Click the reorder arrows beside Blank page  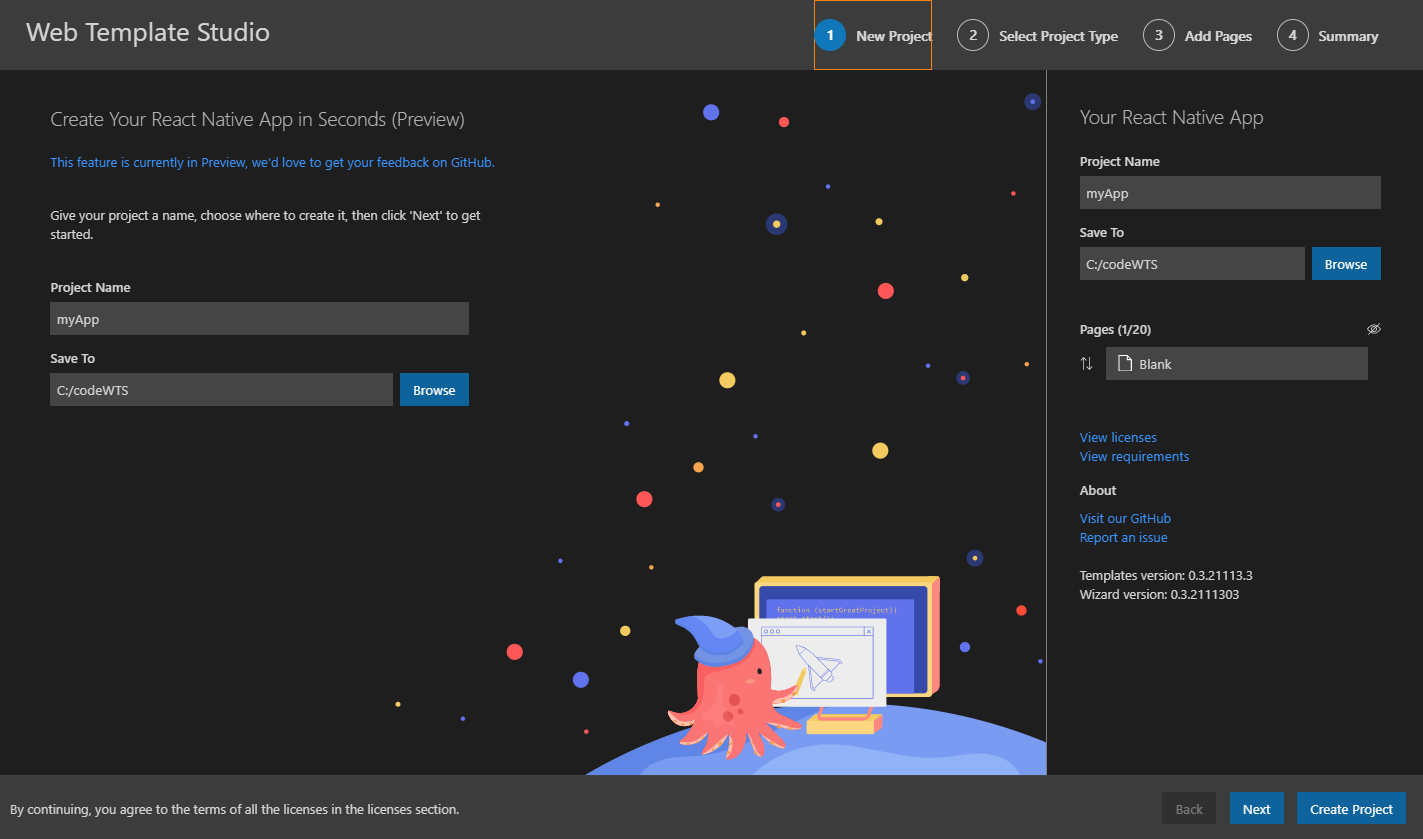point(1087,364)
